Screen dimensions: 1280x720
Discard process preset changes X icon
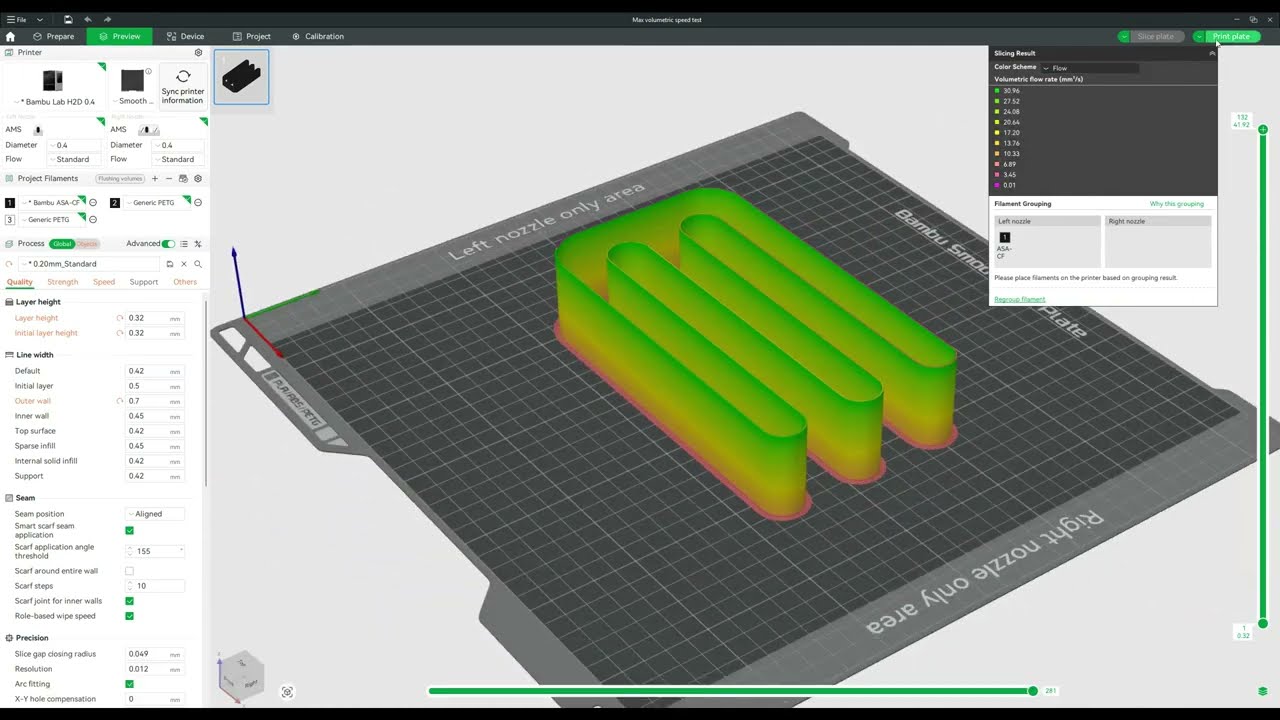coord(184,264)
